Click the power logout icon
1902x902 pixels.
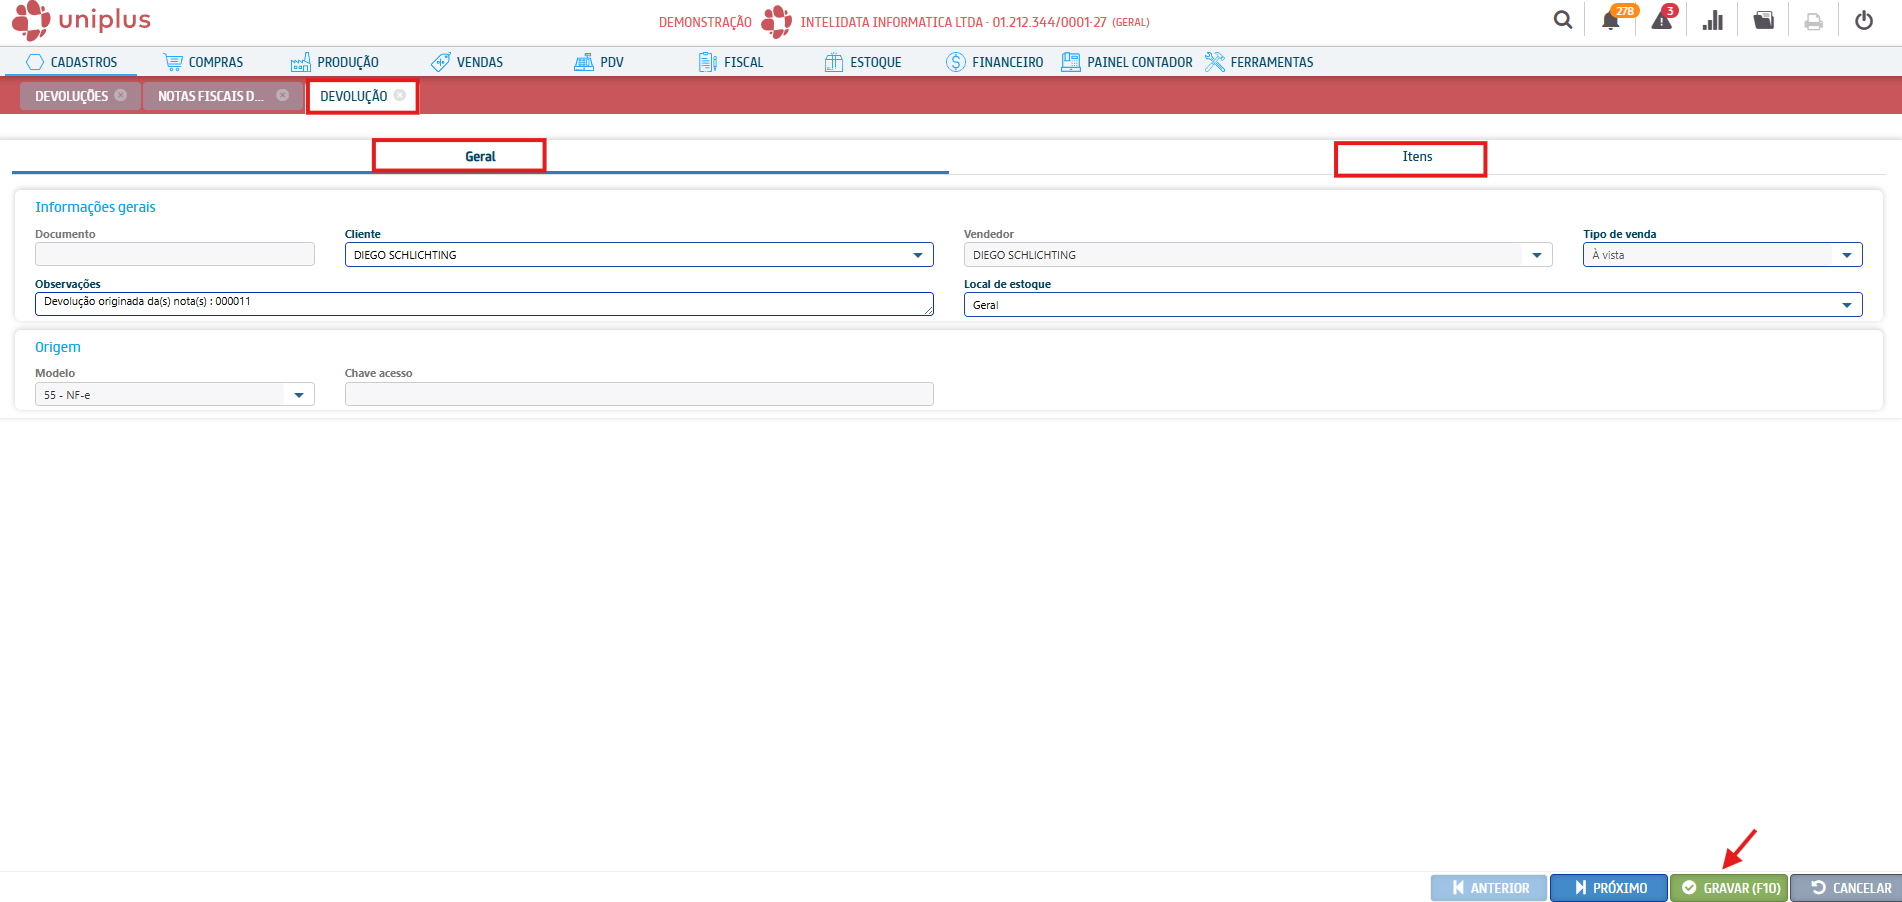click(x=1864, y=20)
